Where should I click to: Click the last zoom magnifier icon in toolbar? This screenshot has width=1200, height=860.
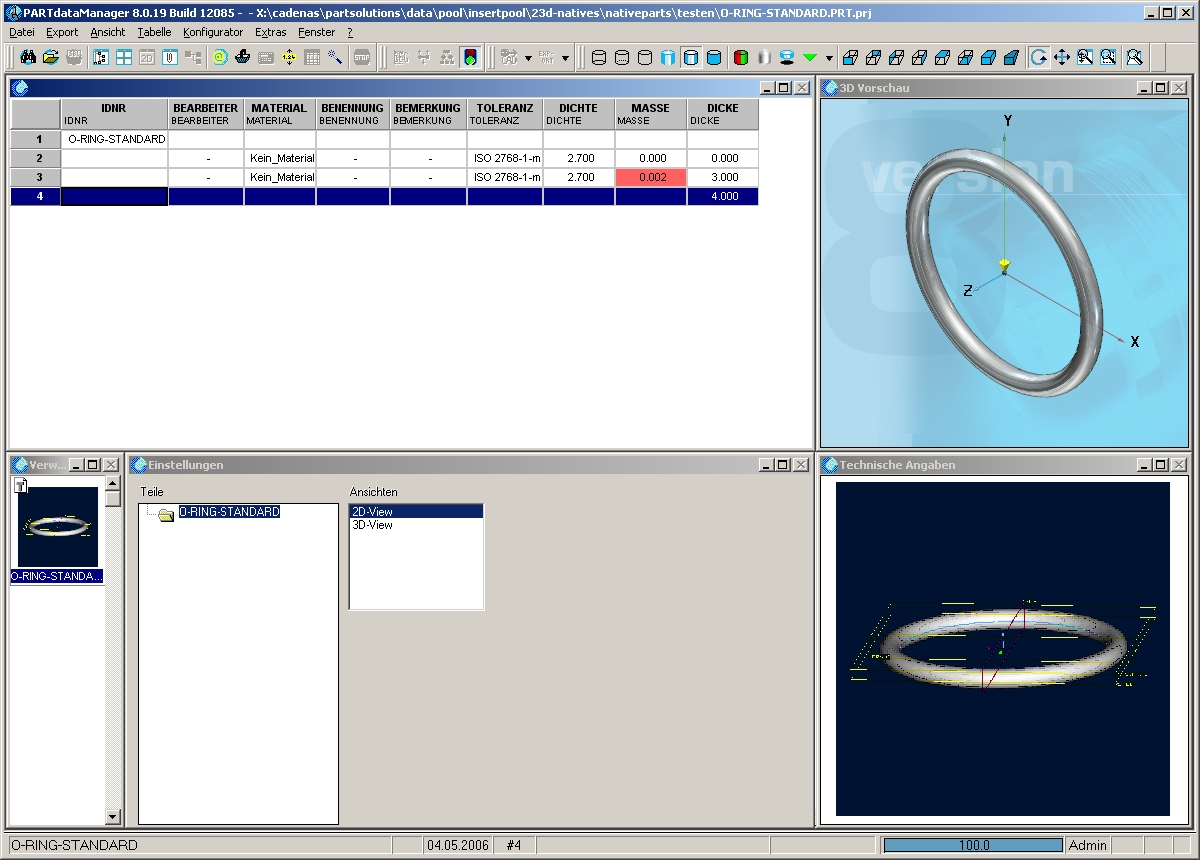point(1134,58)
